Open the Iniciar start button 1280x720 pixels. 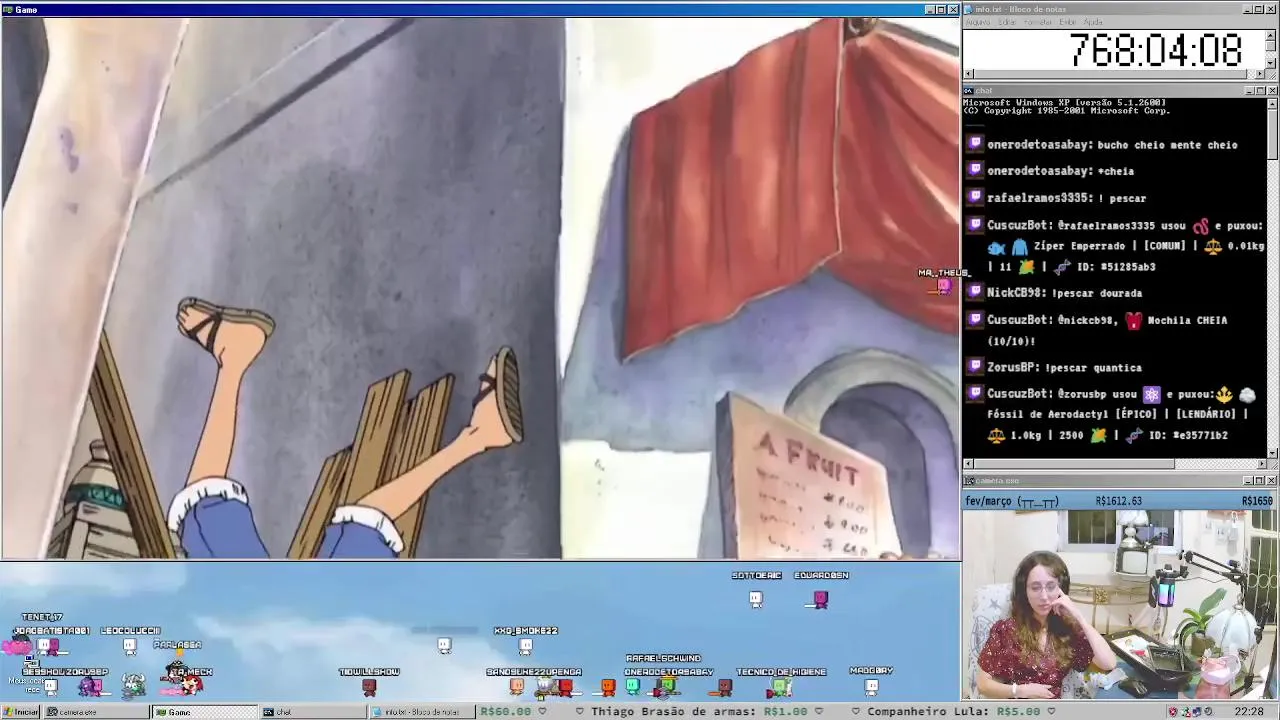point(20,712)
